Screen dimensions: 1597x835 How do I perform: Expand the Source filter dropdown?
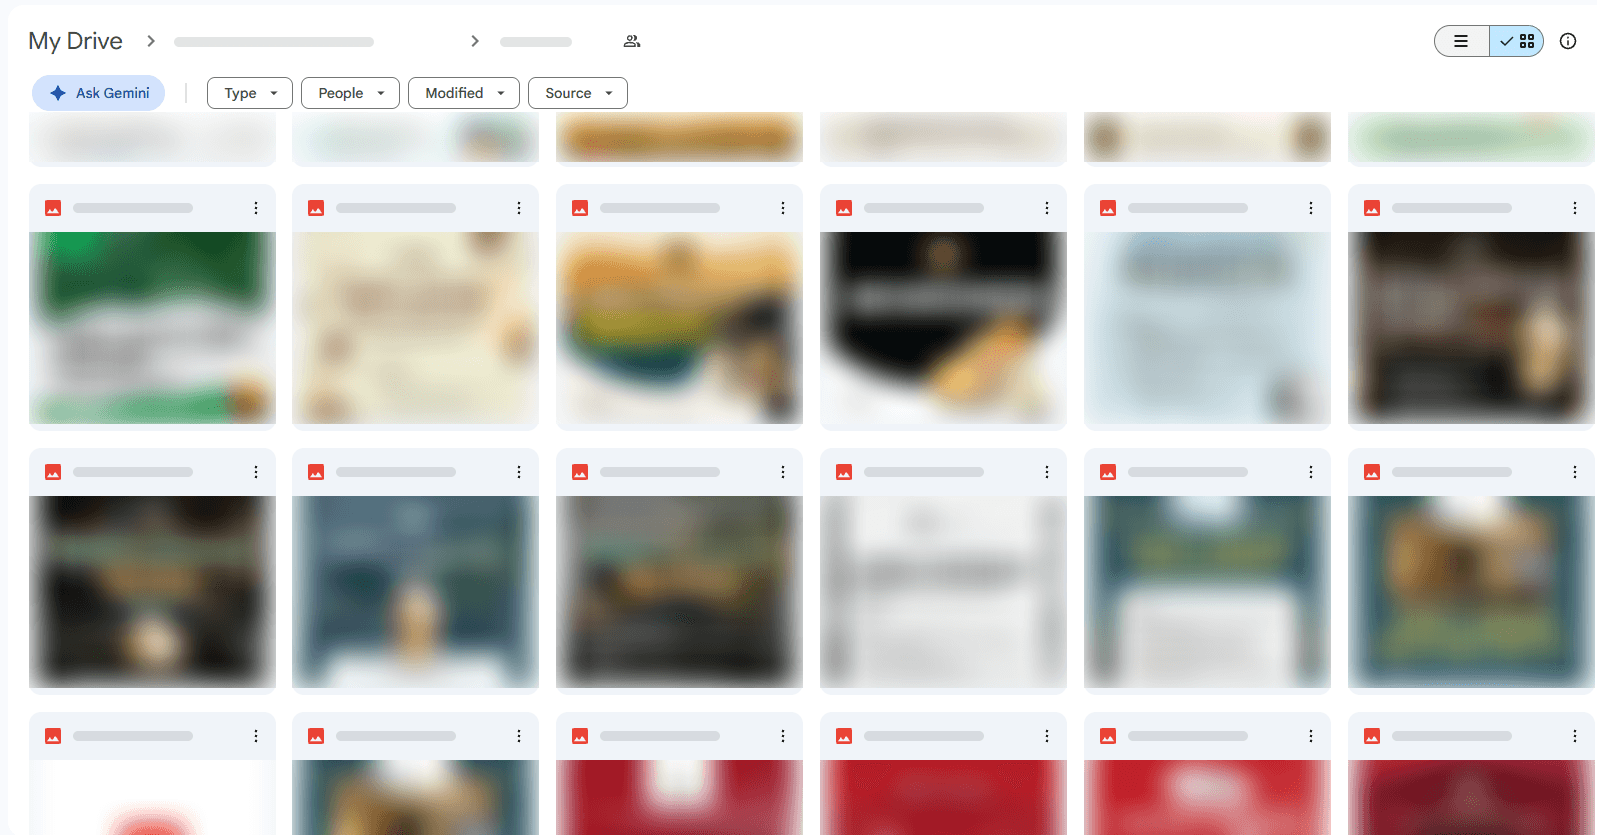click(x=578, y=93)
